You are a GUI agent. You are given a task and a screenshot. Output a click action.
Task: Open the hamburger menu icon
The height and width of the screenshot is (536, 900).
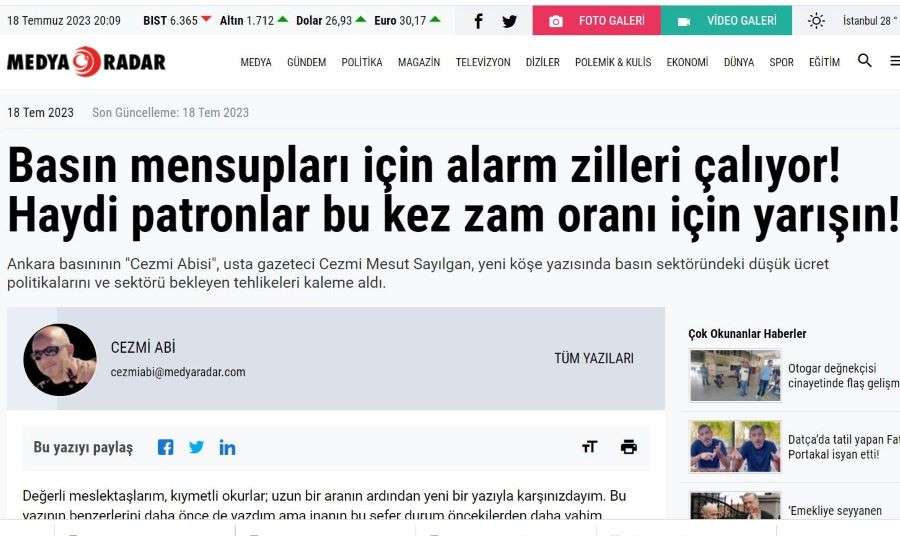895,61
